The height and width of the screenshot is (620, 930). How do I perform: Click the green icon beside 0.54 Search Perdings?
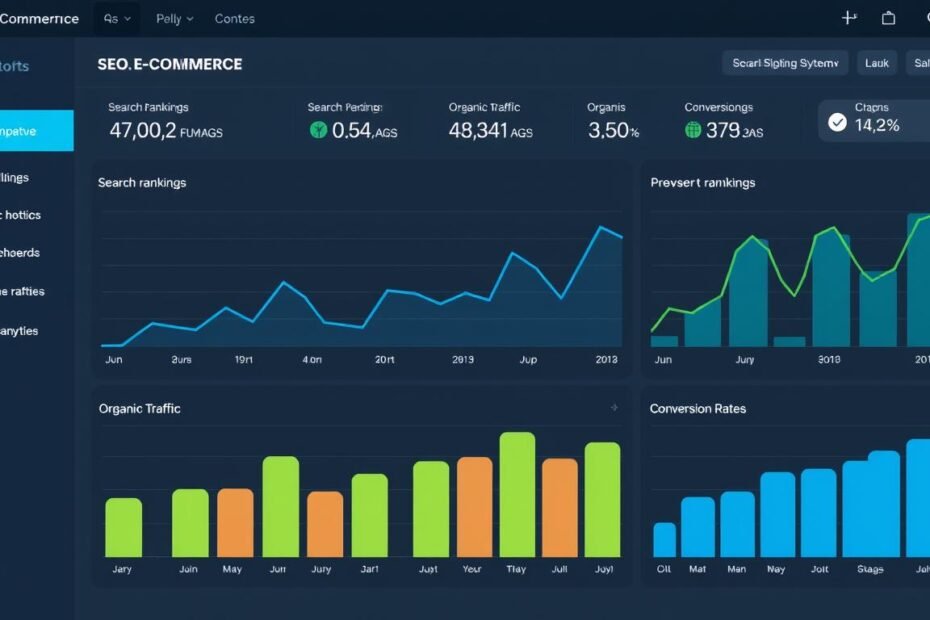click(318, 130)
